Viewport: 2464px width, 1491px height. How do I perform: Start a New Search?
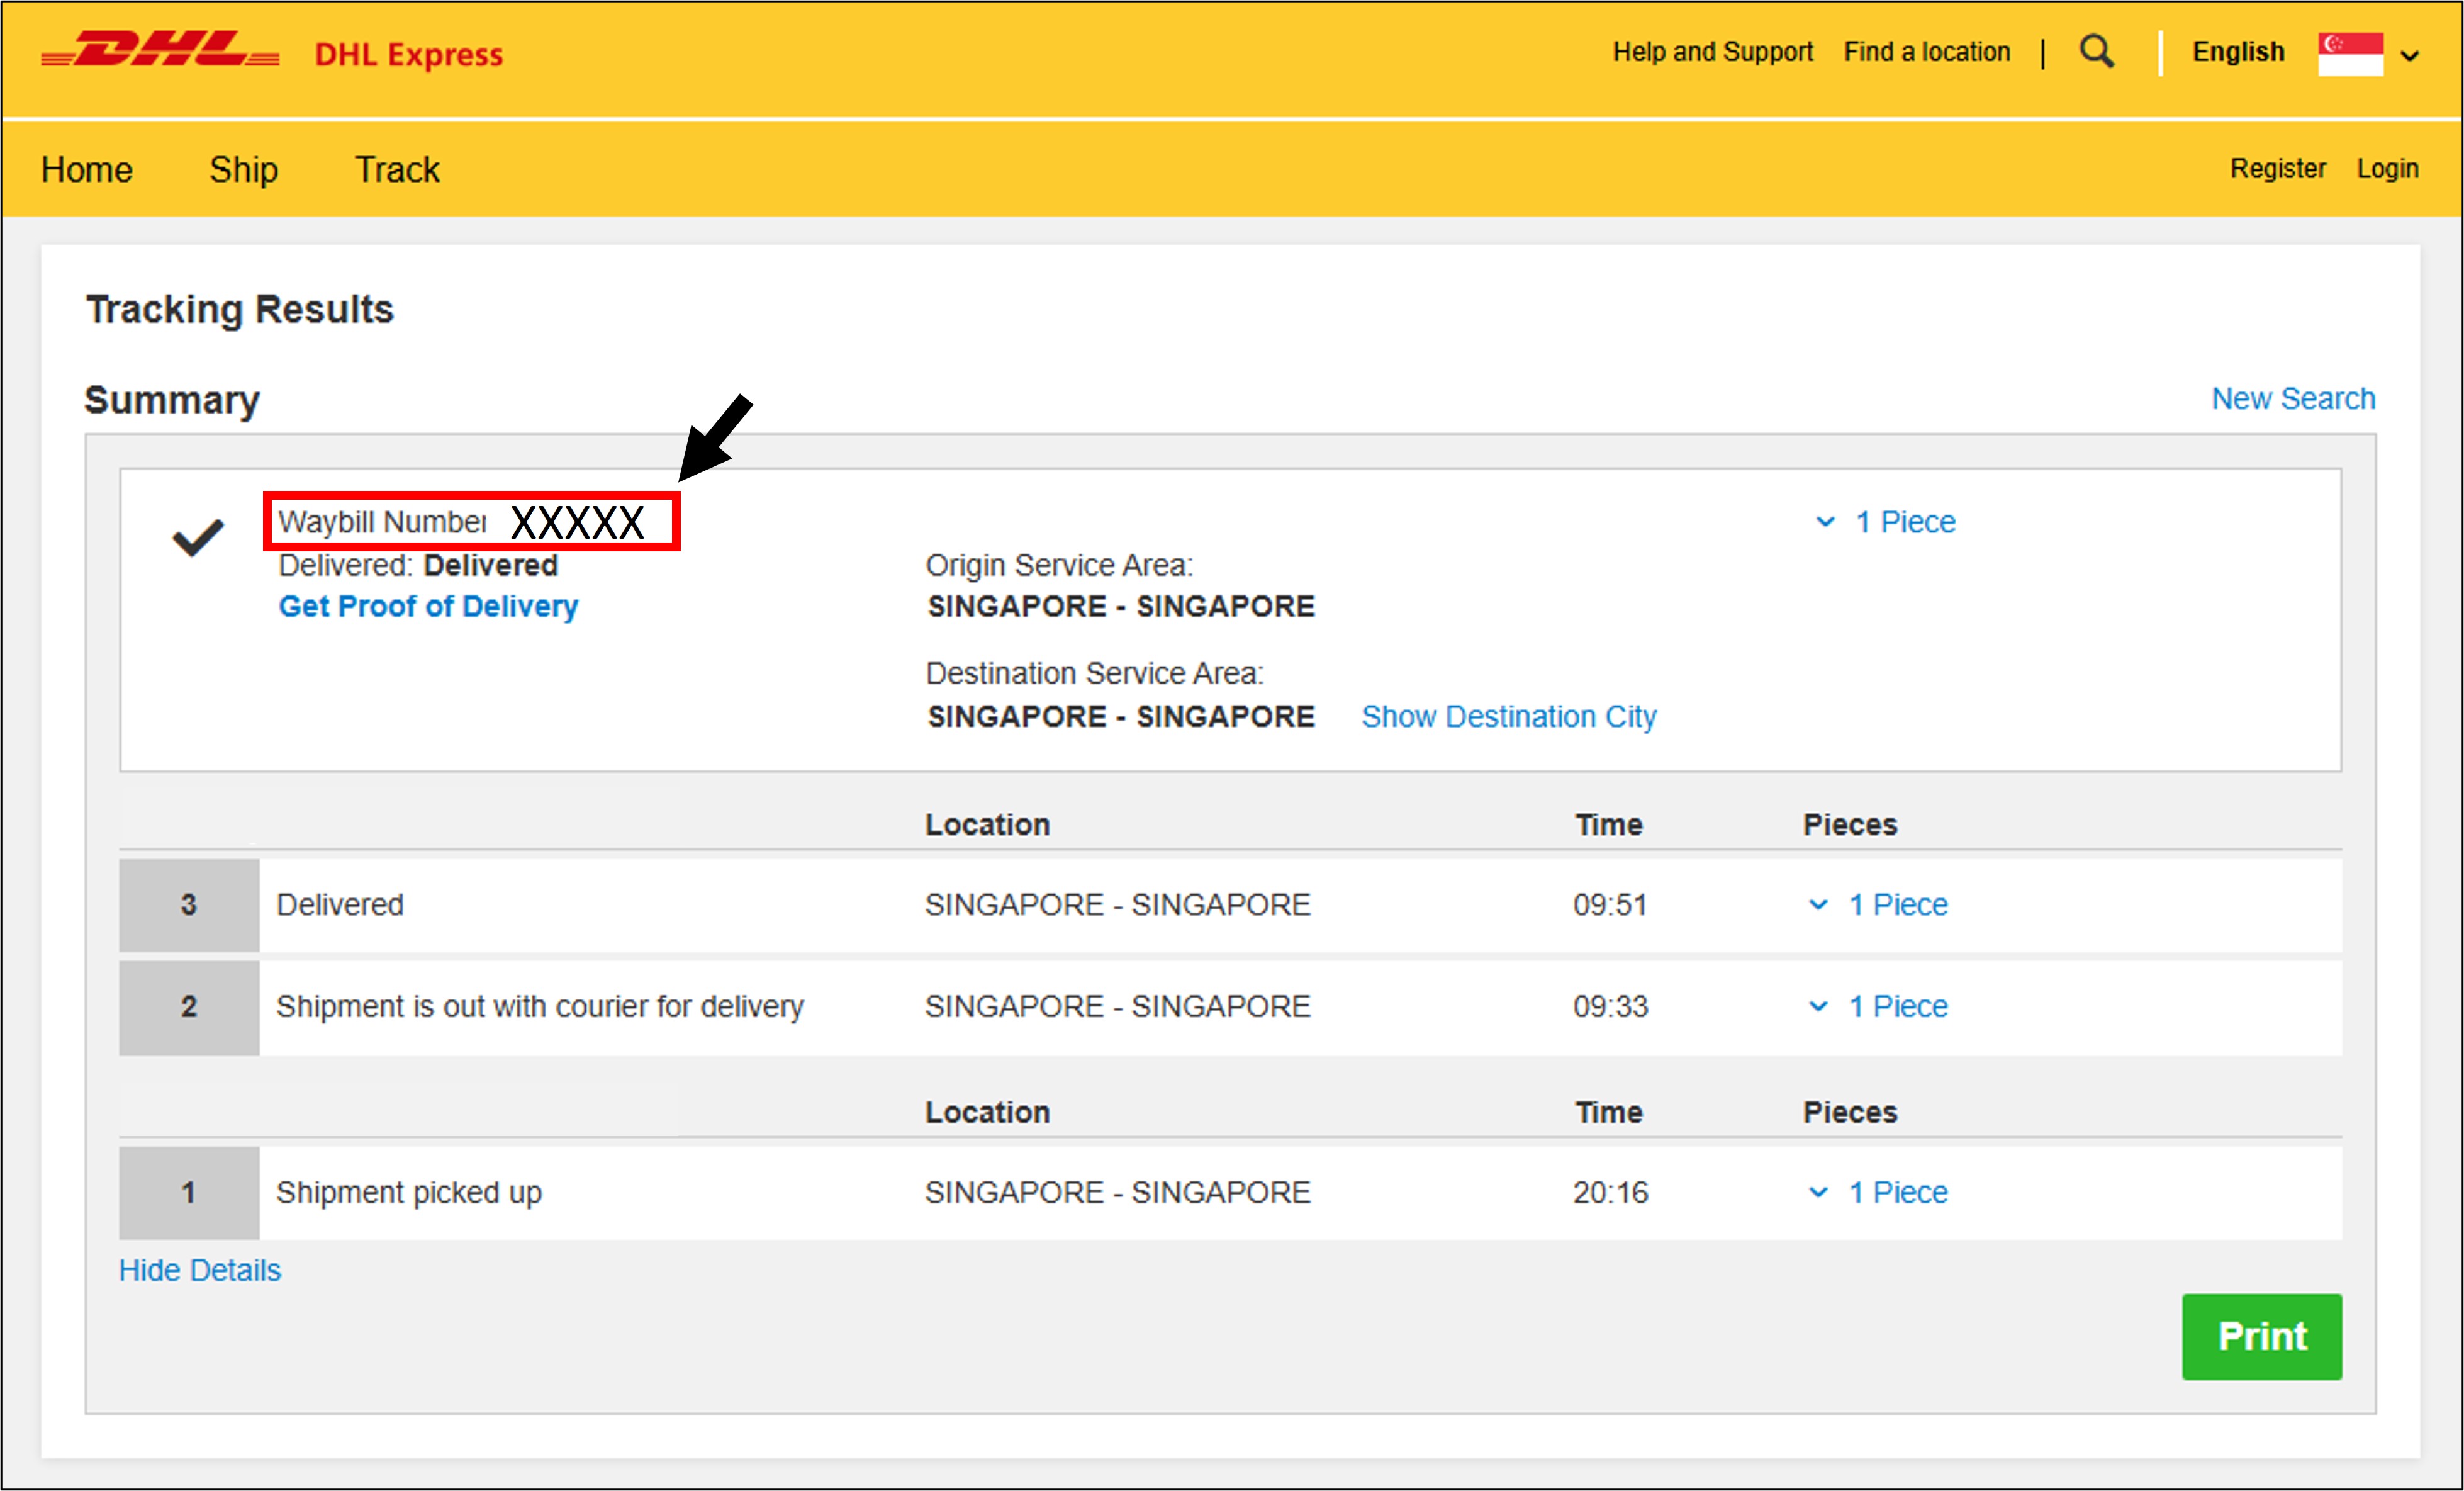click(2292, 399)
